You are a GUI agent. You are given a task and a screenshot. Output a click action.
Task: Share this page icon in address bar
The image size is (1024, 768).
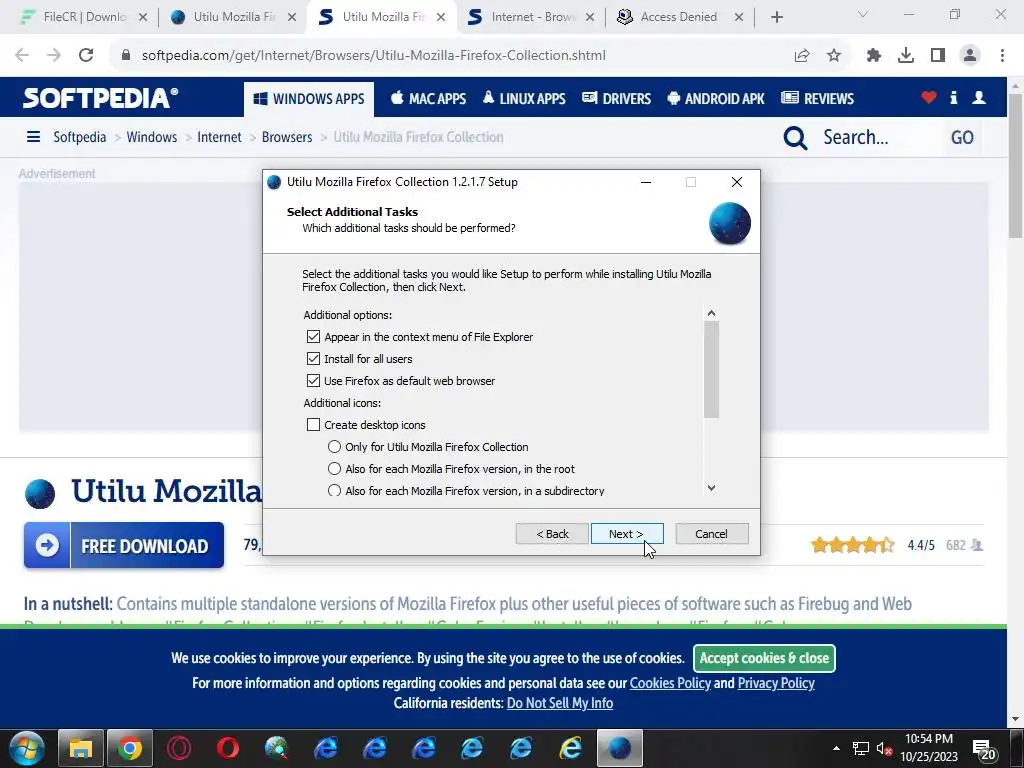point(802,56)
